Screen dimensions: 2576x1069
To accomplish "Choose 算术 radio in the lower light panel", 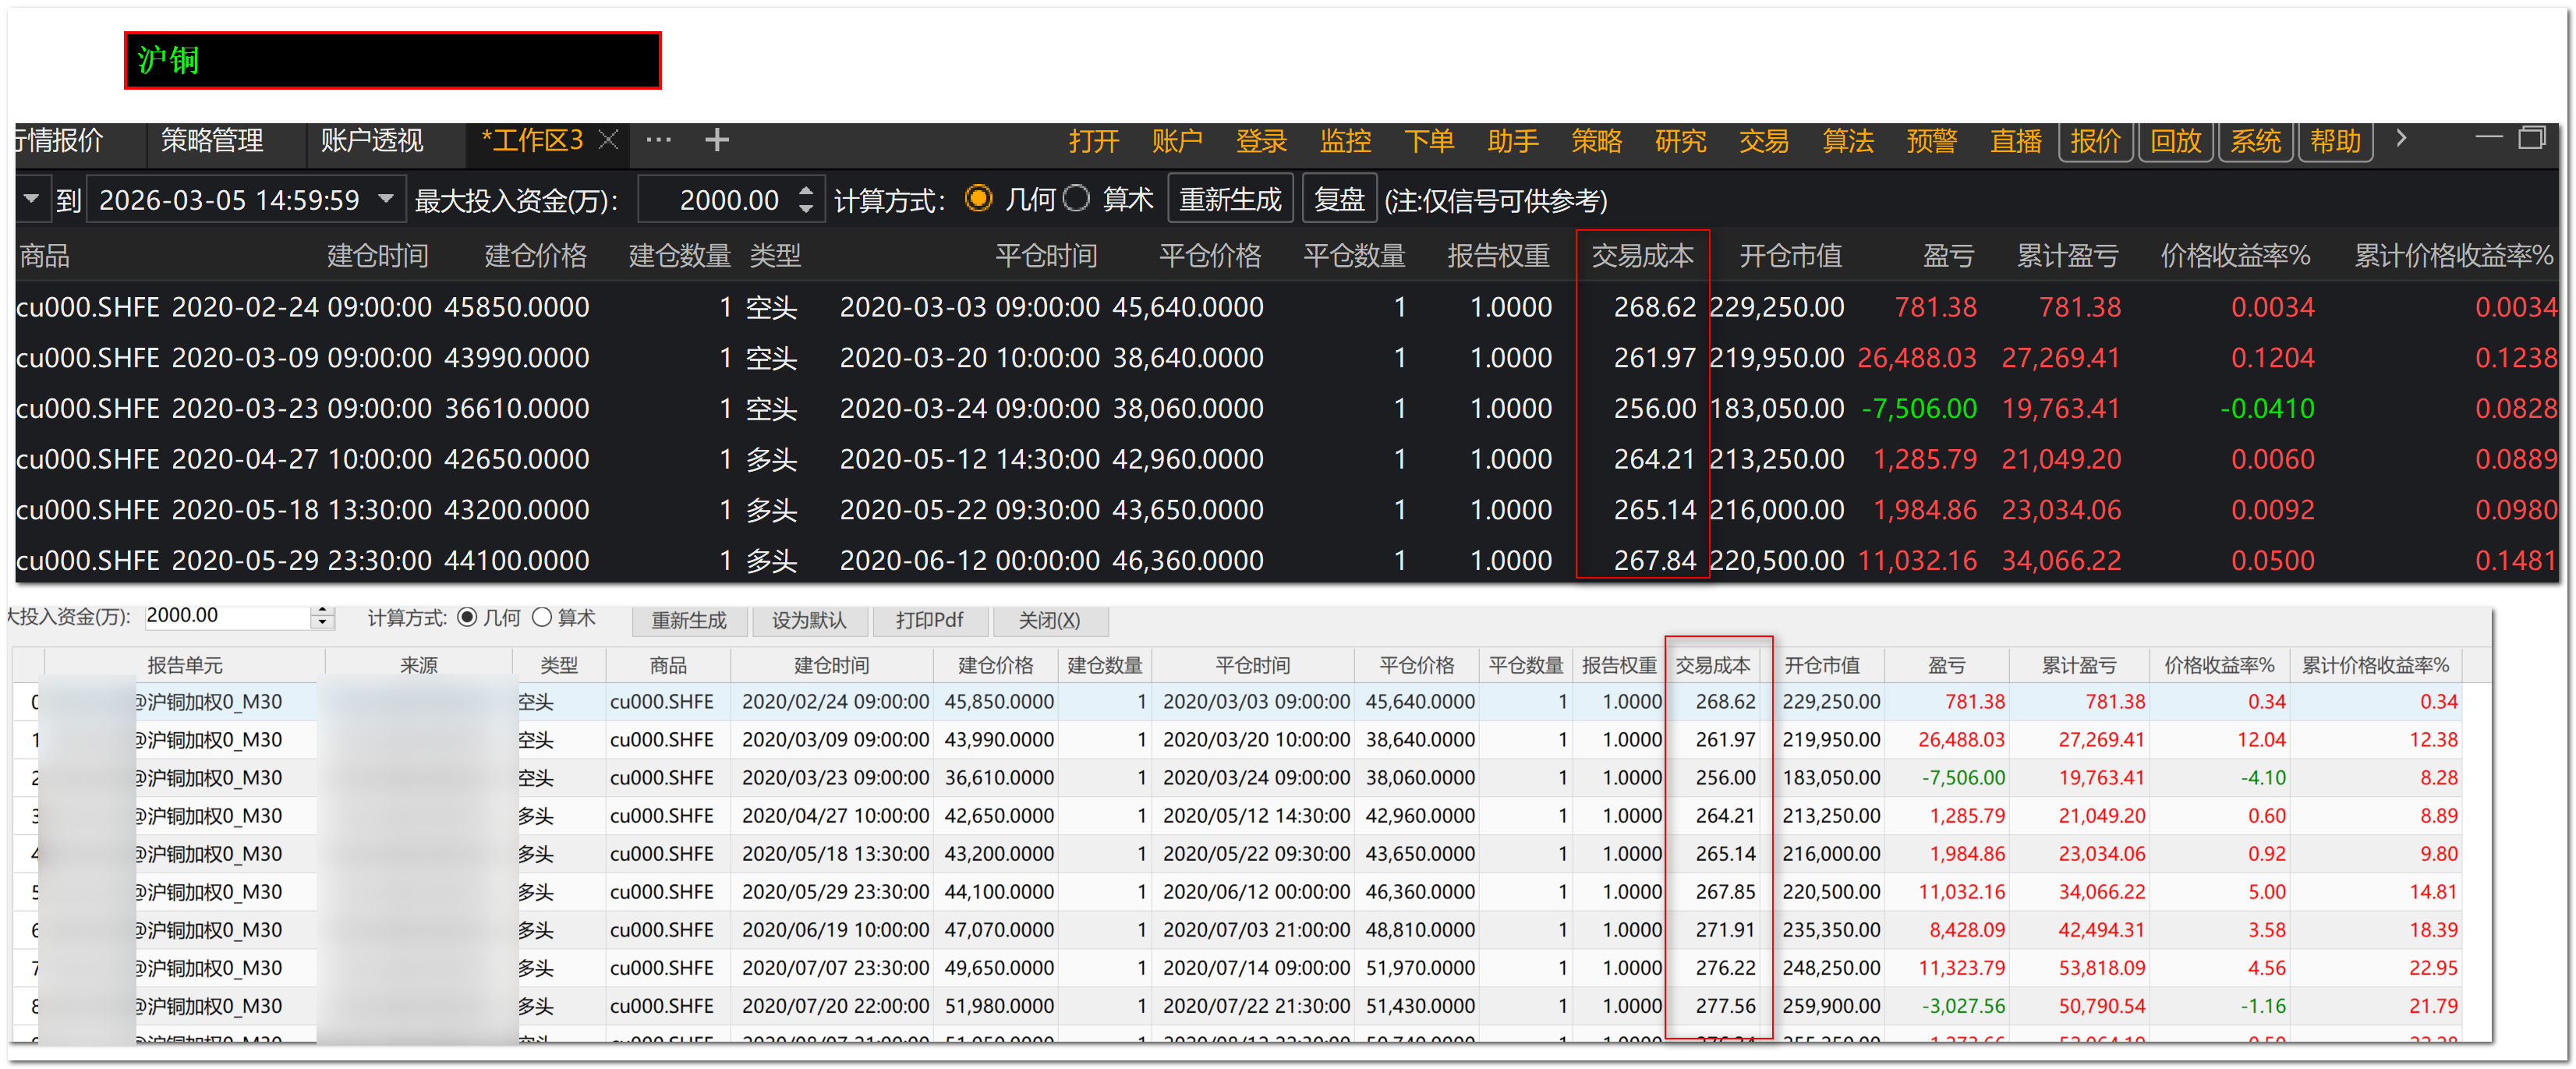I will tap(542, 618).
